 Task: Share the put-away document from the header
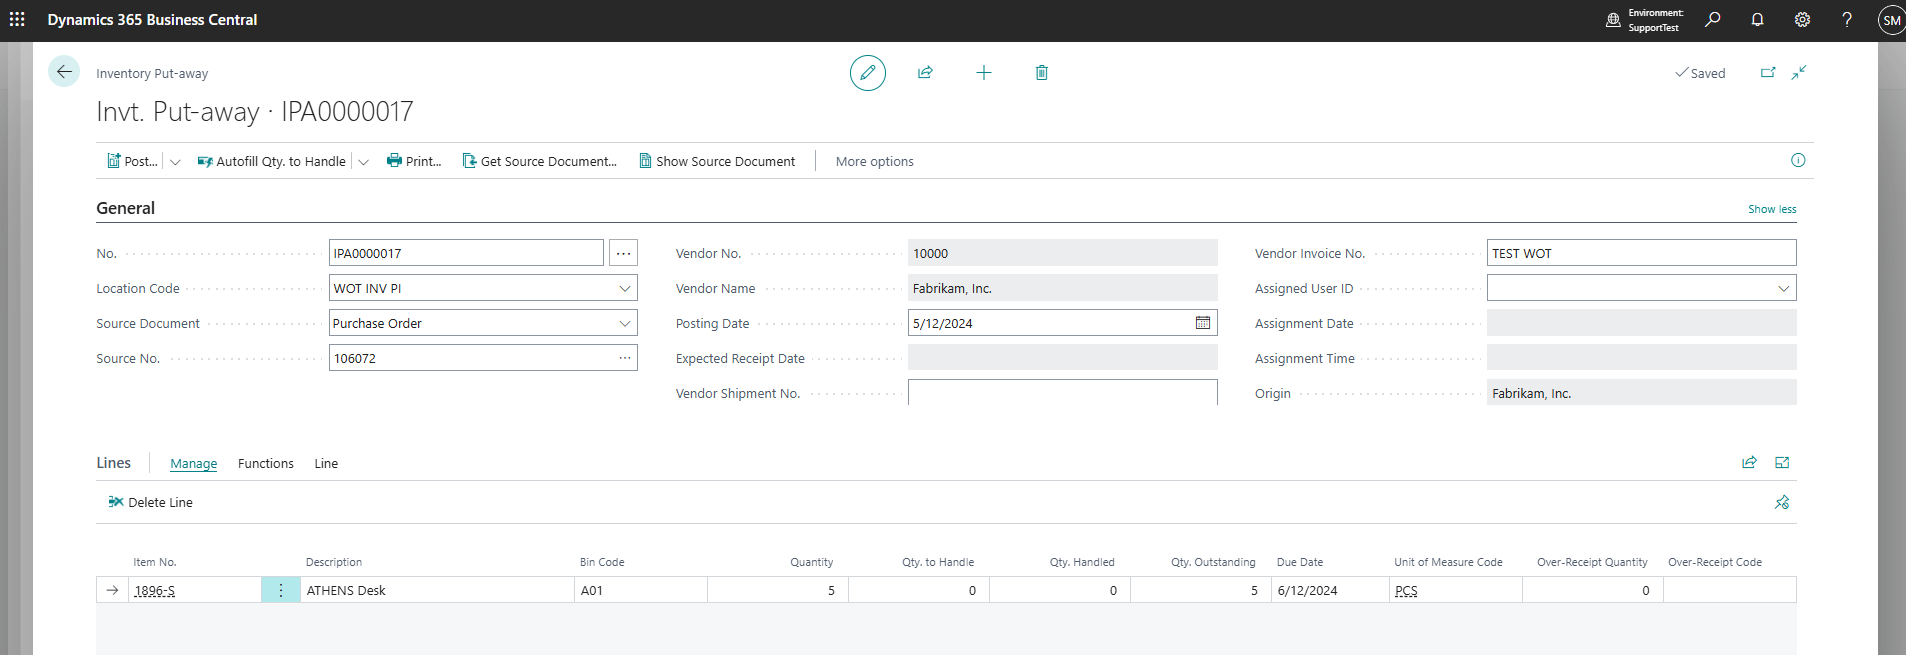click(925, 72)
